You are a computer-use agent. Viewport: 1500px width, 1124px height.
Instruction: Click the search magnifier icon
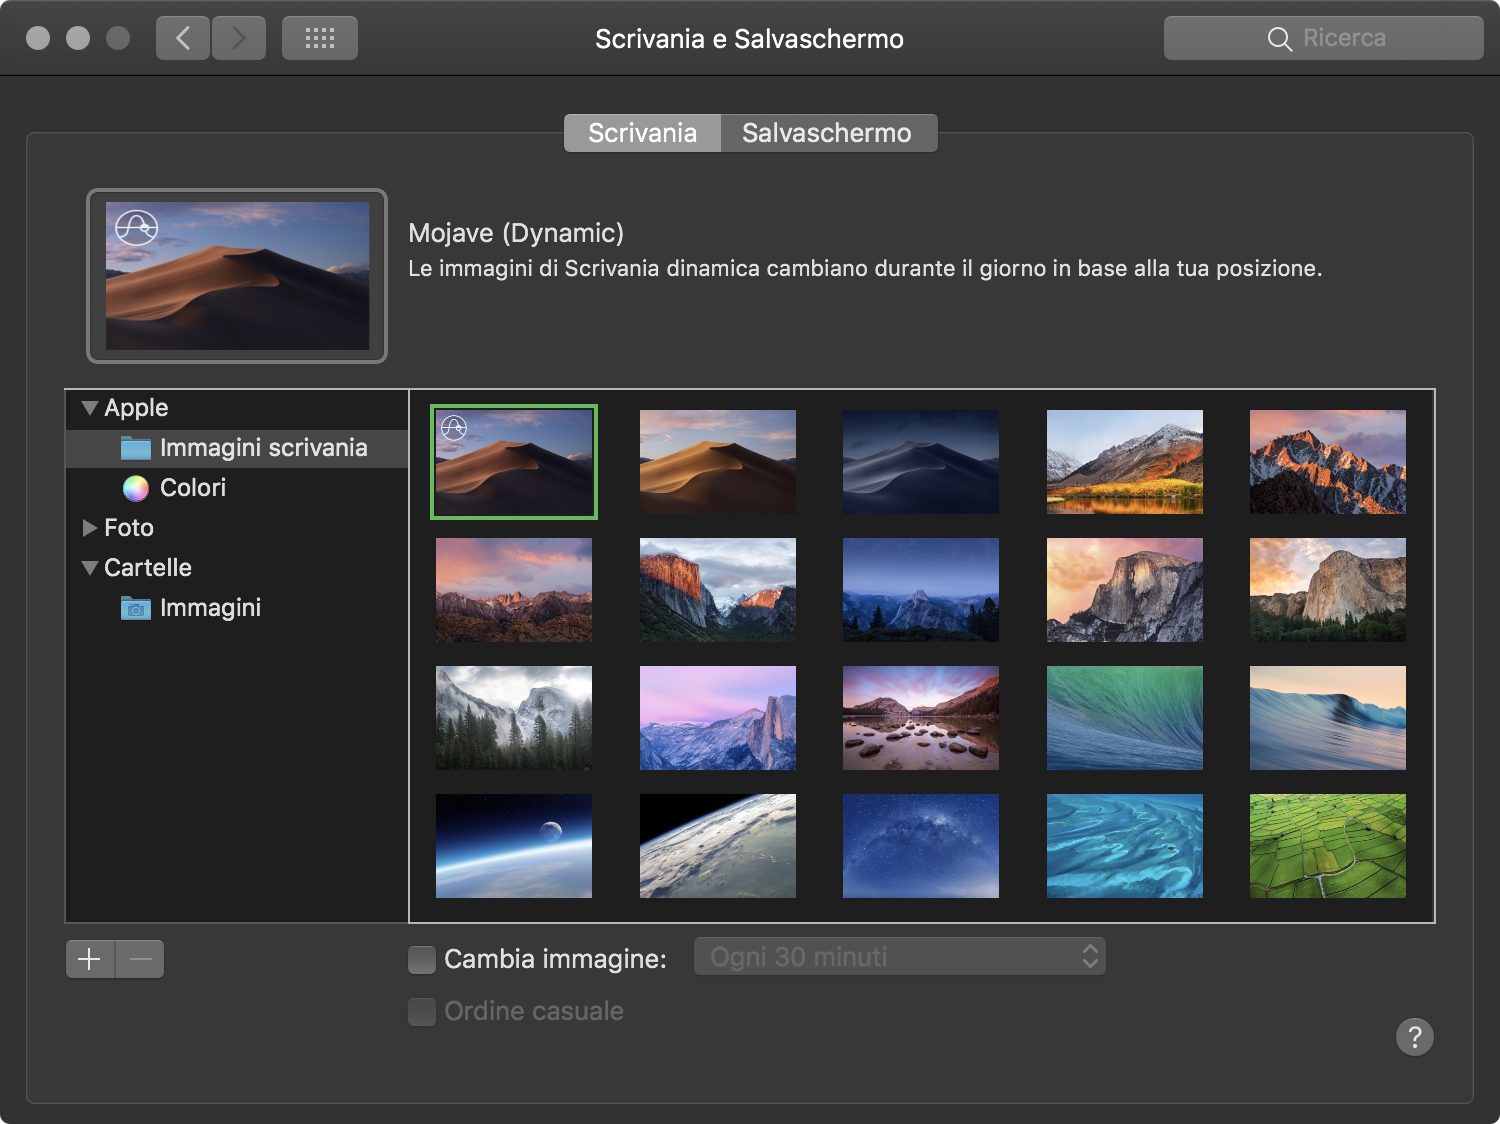click(1280, 39)
